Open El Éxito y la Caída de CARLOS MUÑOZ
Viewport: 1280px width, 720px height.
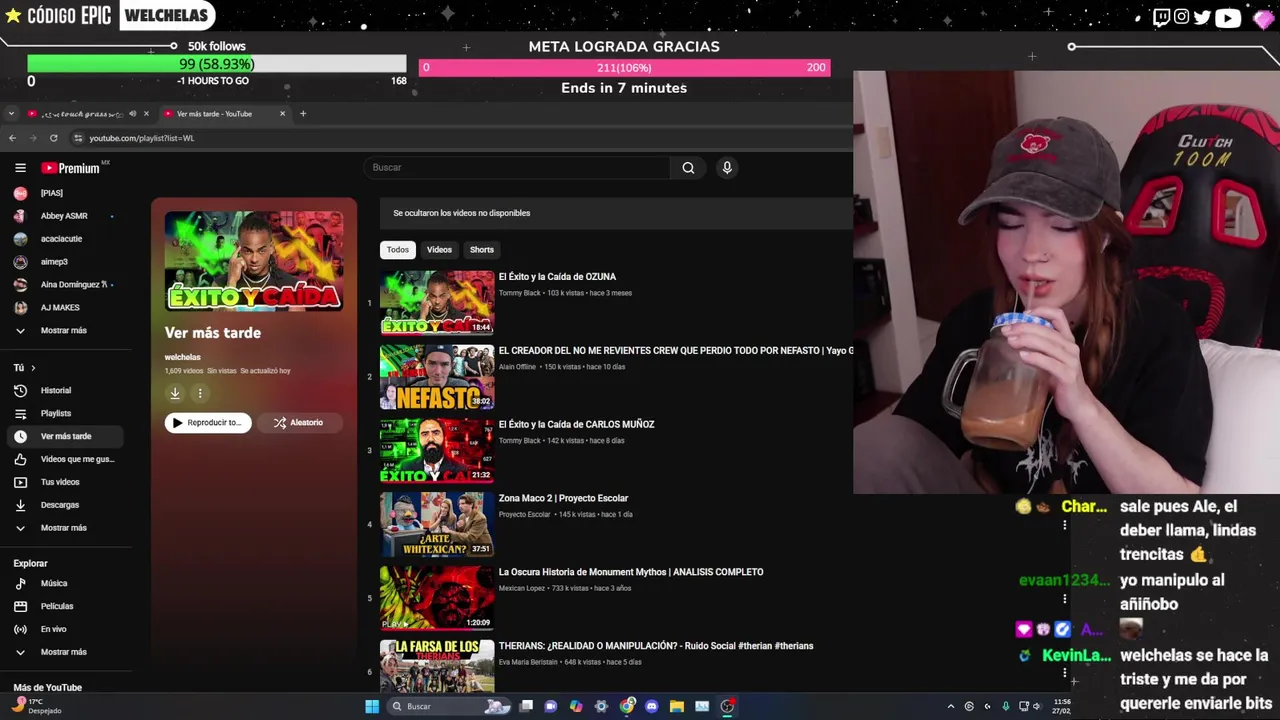(x=576, y=424)
